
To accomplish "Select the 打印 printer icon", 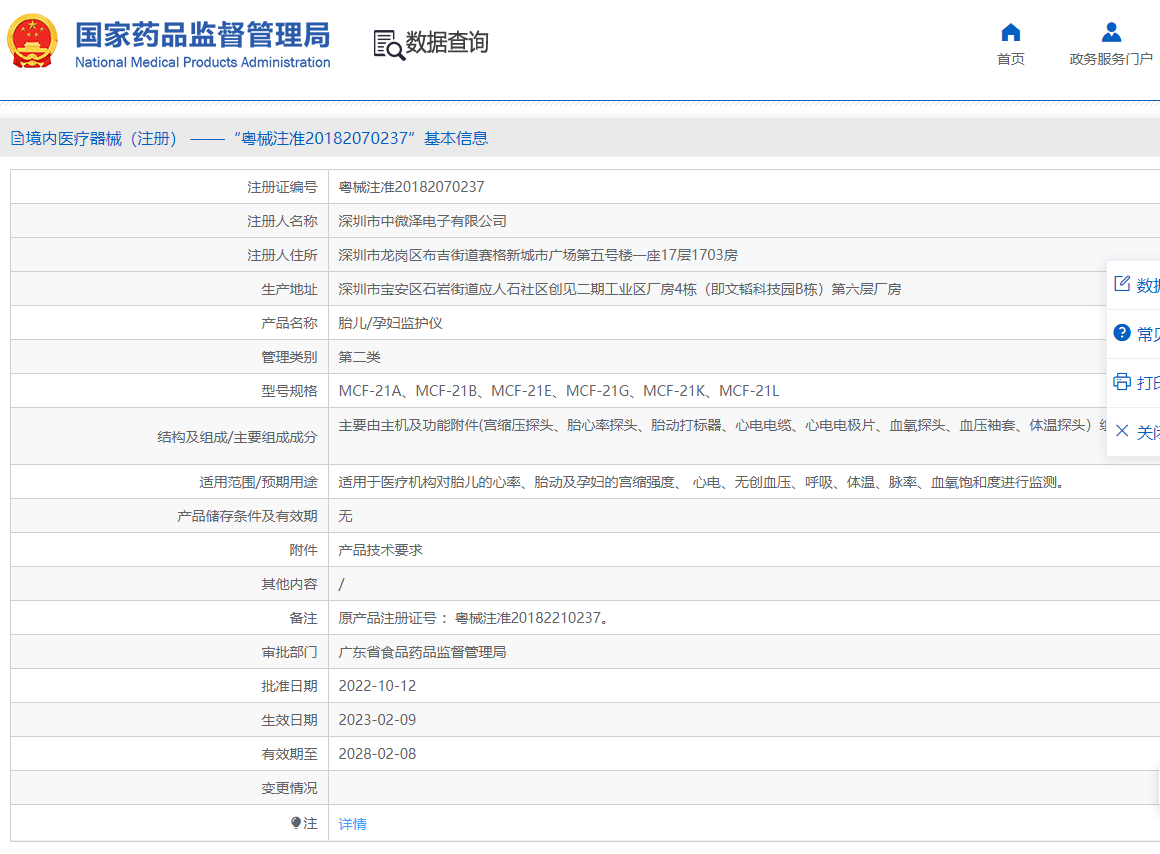I will click(1120, 382).
